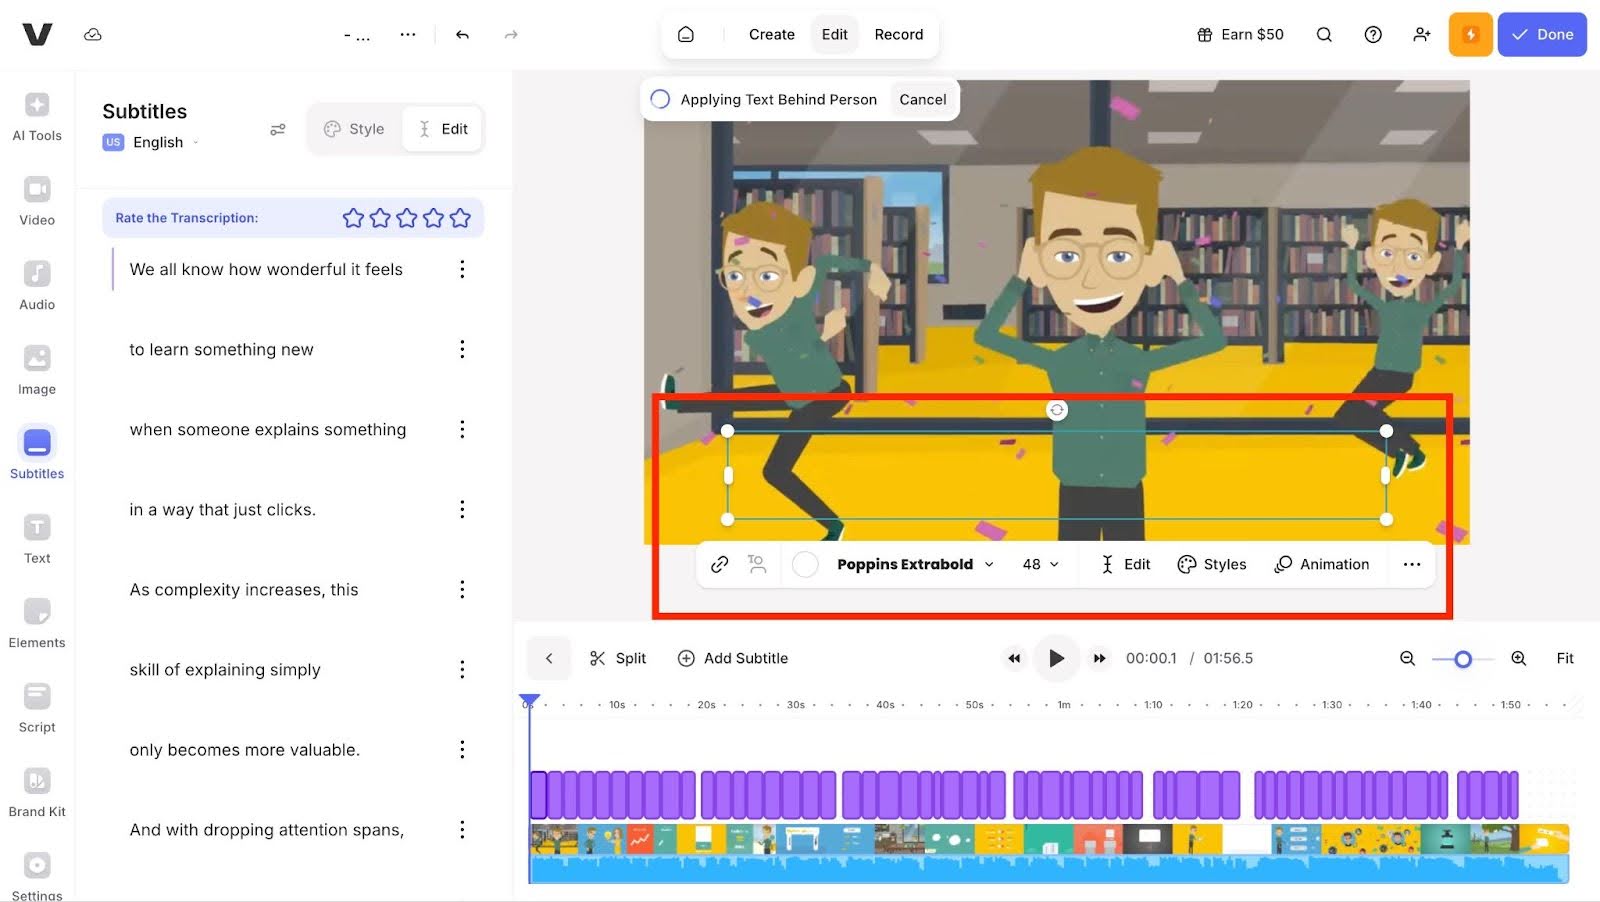
Task: Open the font size 48 dropdown
Action: pyautogui.click(x=1040, y=565)
